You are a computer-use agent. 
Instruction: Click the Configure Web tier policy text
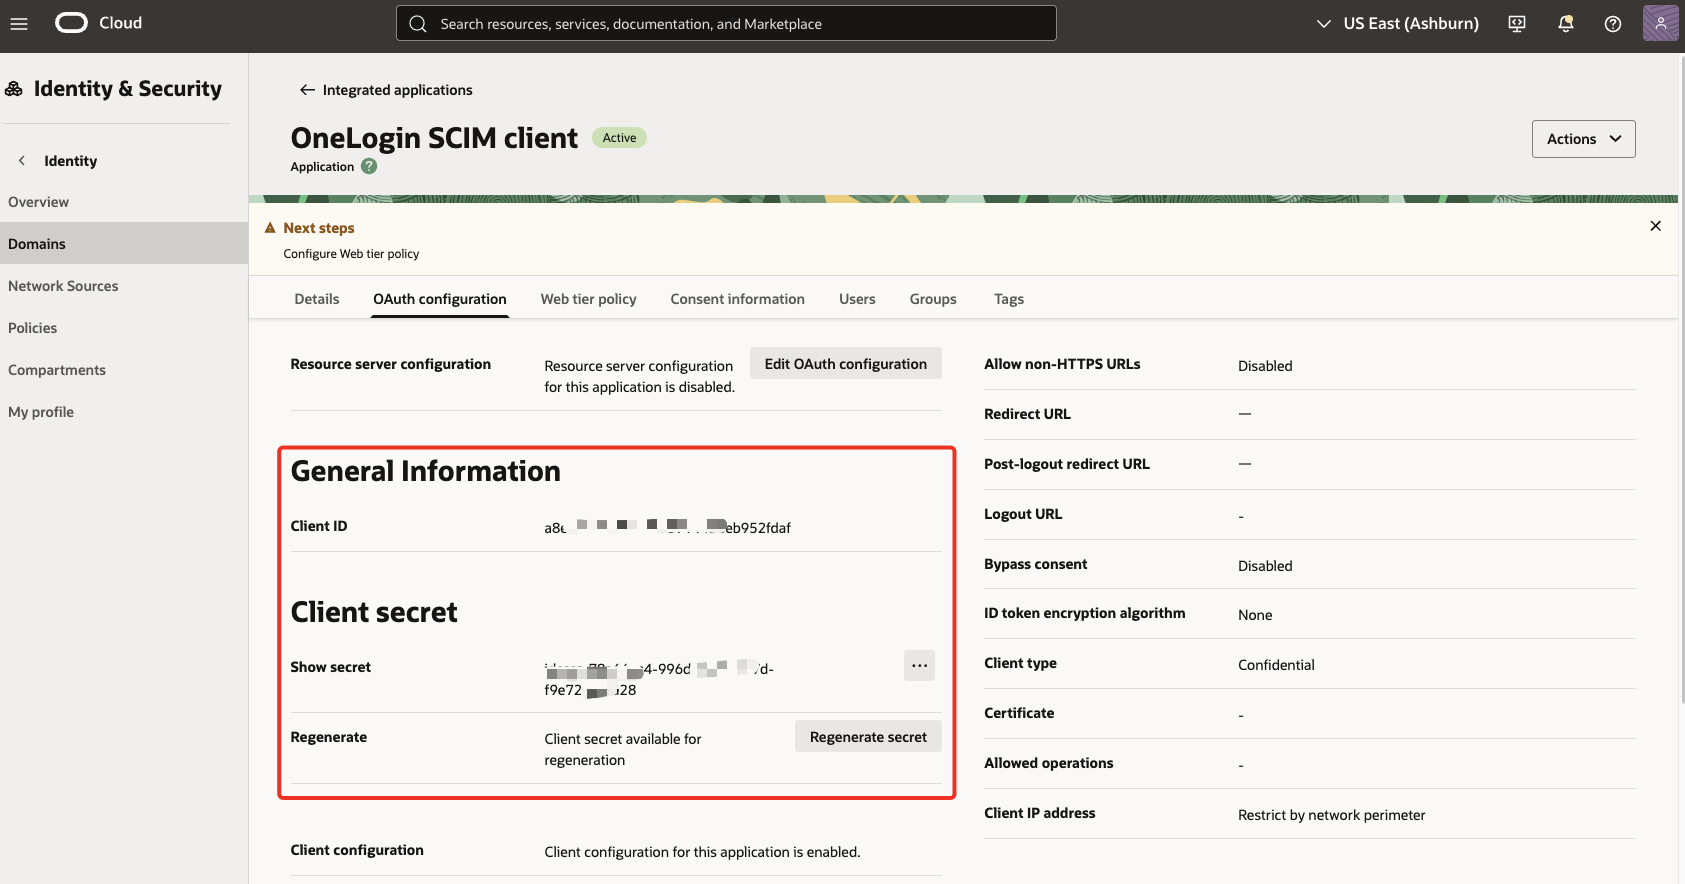(351, 254)
